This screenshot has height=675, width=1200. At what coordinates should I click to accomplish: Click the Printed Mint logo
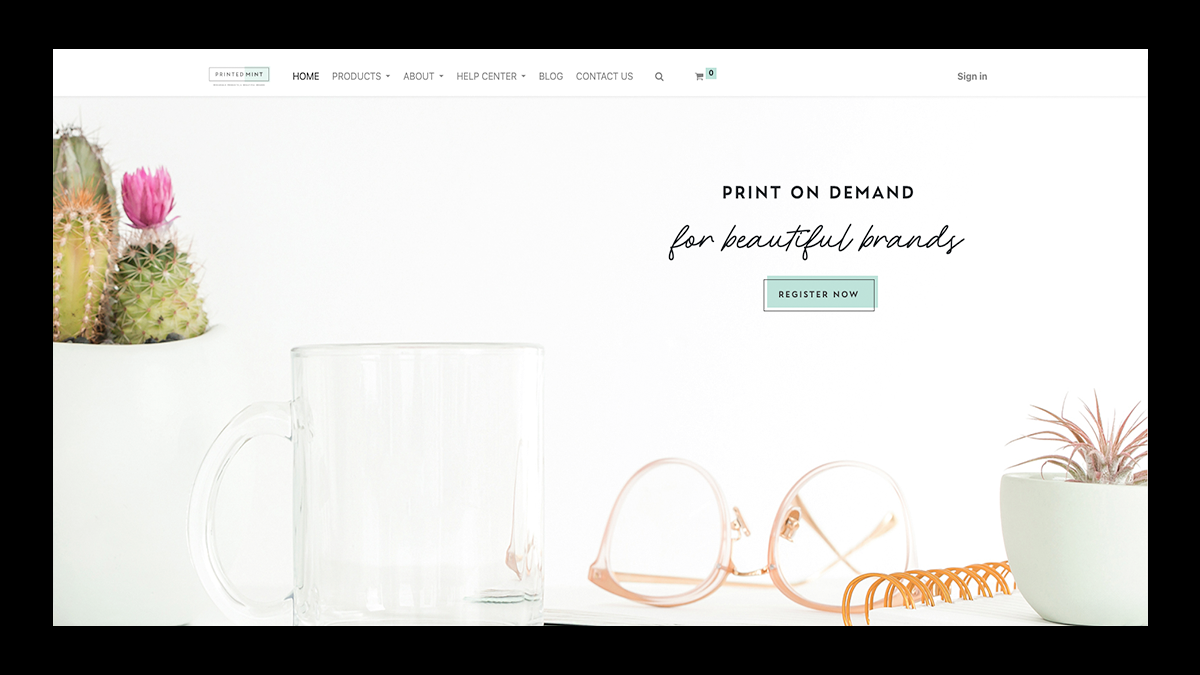(239, 76)
